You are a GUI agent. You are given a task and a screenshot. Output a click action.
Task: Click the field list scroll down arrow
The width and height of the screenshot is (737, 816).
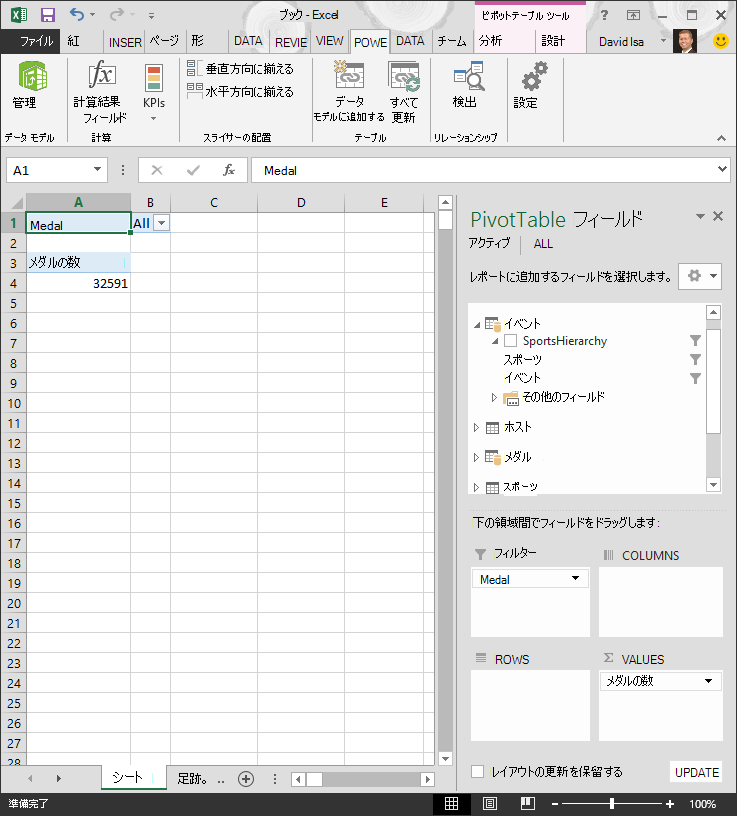pos(713,484)
